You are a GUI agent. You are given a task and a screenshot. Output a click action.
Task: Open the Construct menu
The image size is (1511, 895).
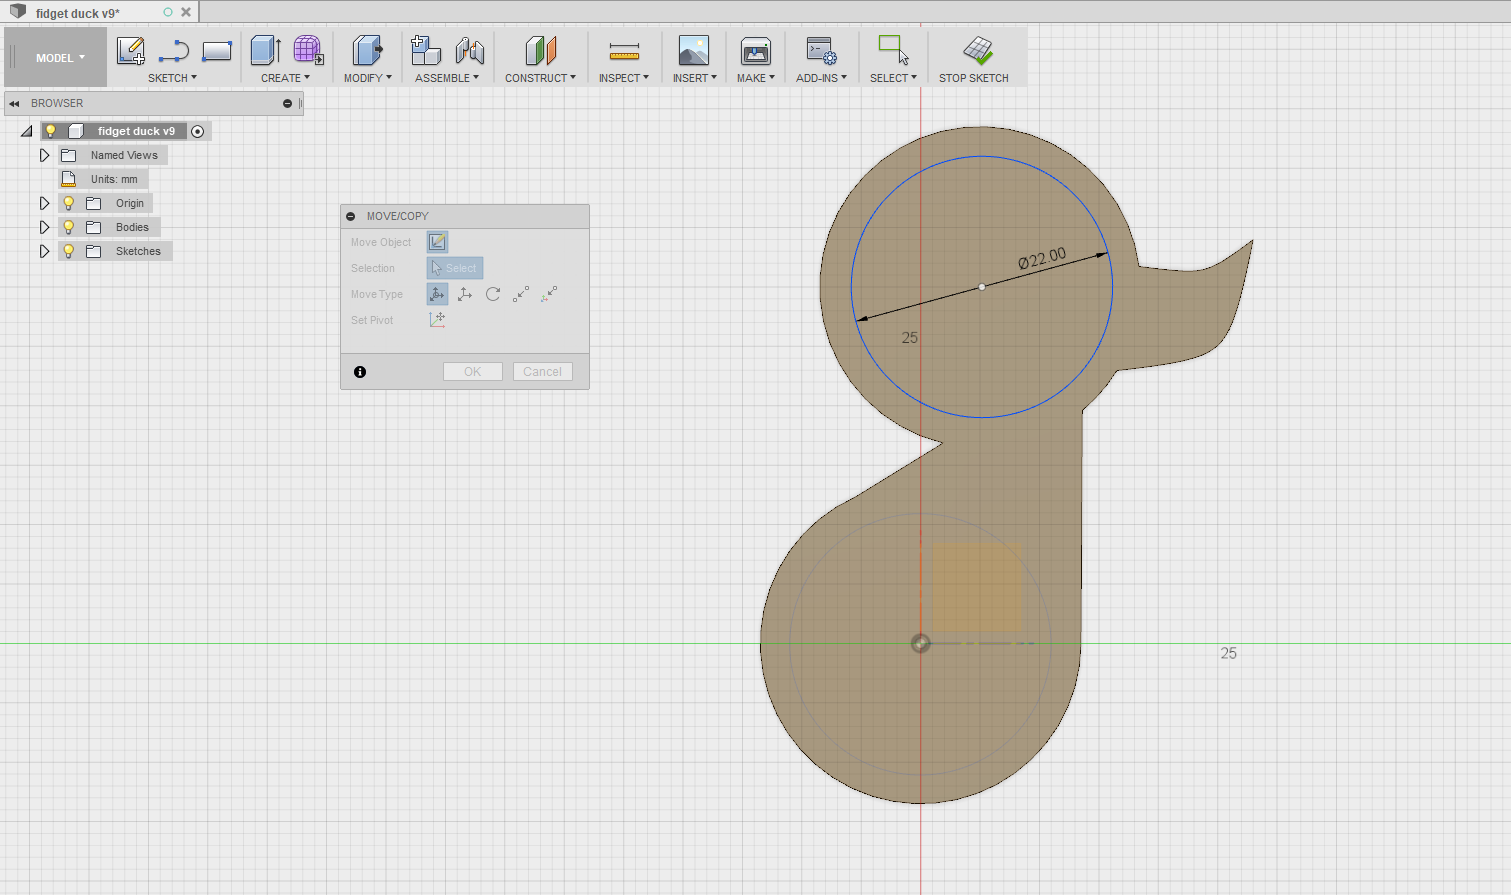click(x=540, y=78)
